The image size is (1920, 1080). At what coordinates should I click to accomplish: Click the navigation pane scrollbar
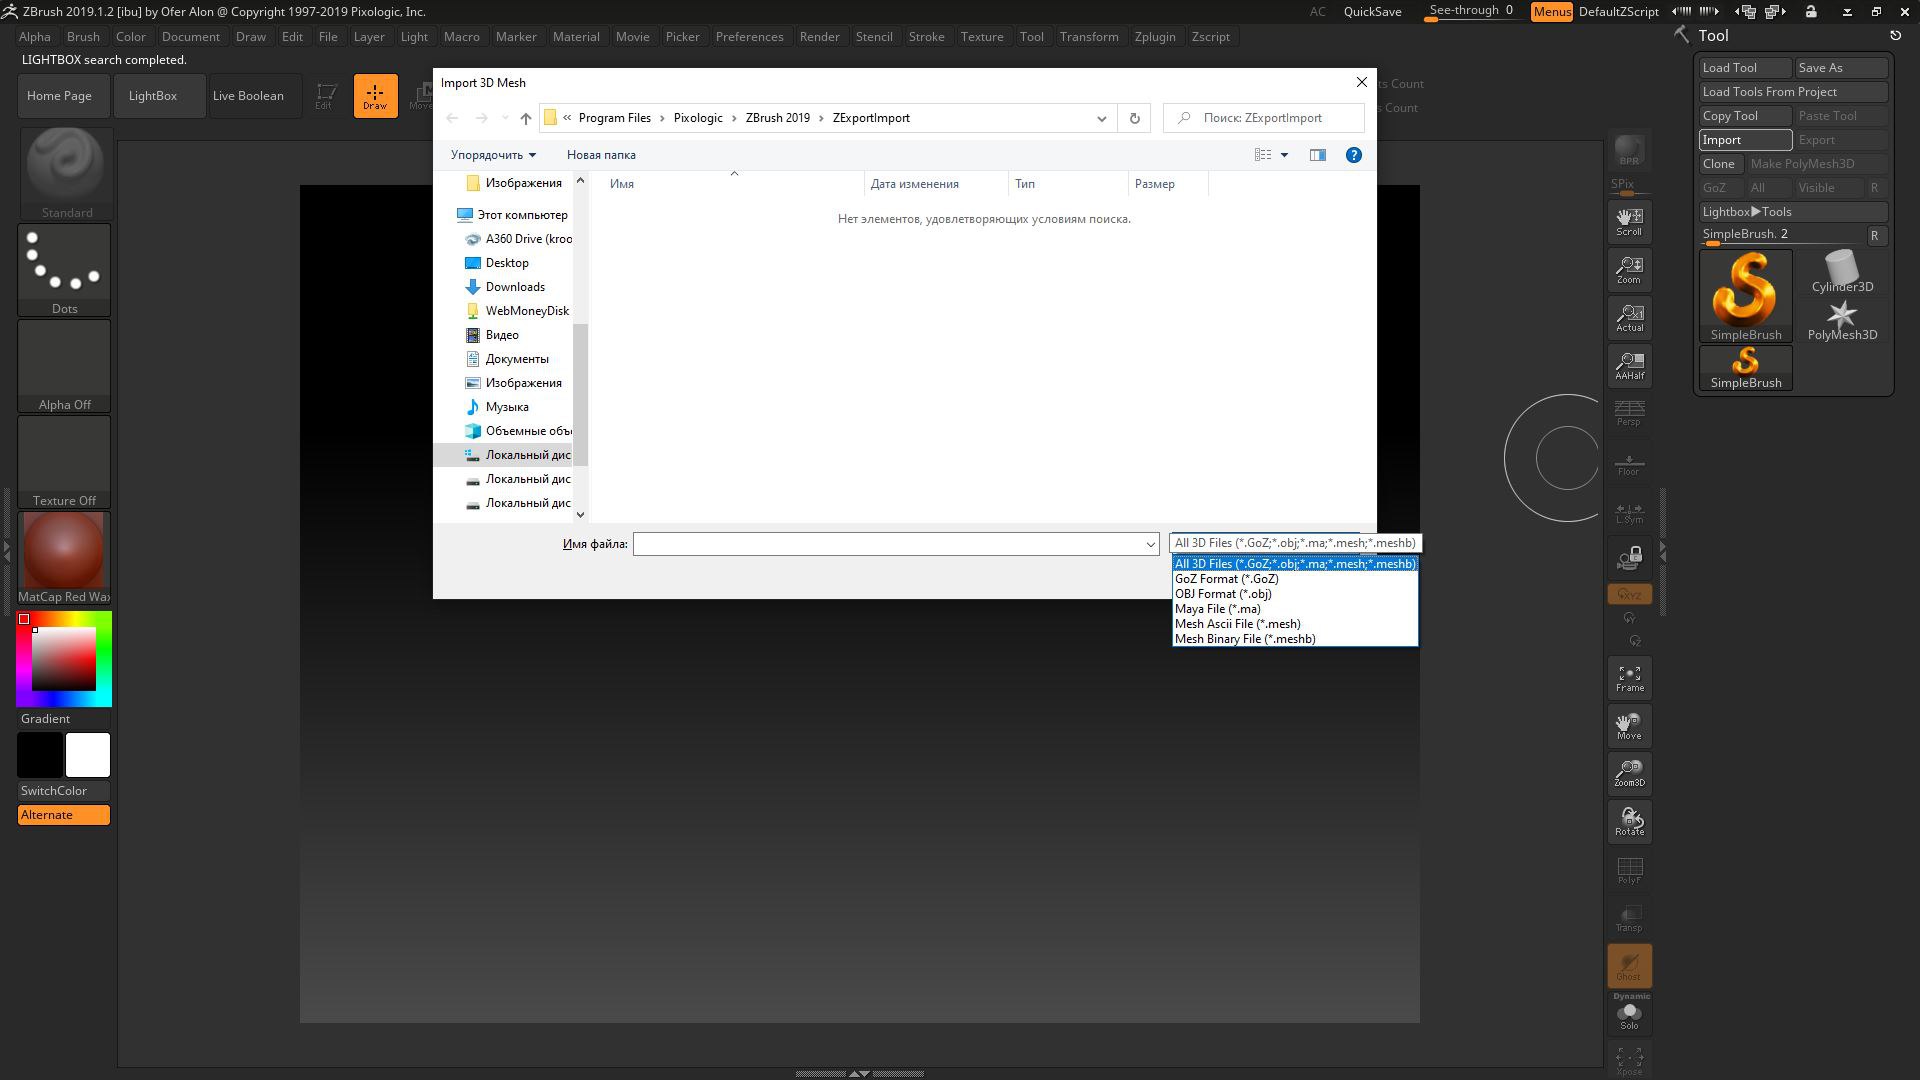point(580,395)
